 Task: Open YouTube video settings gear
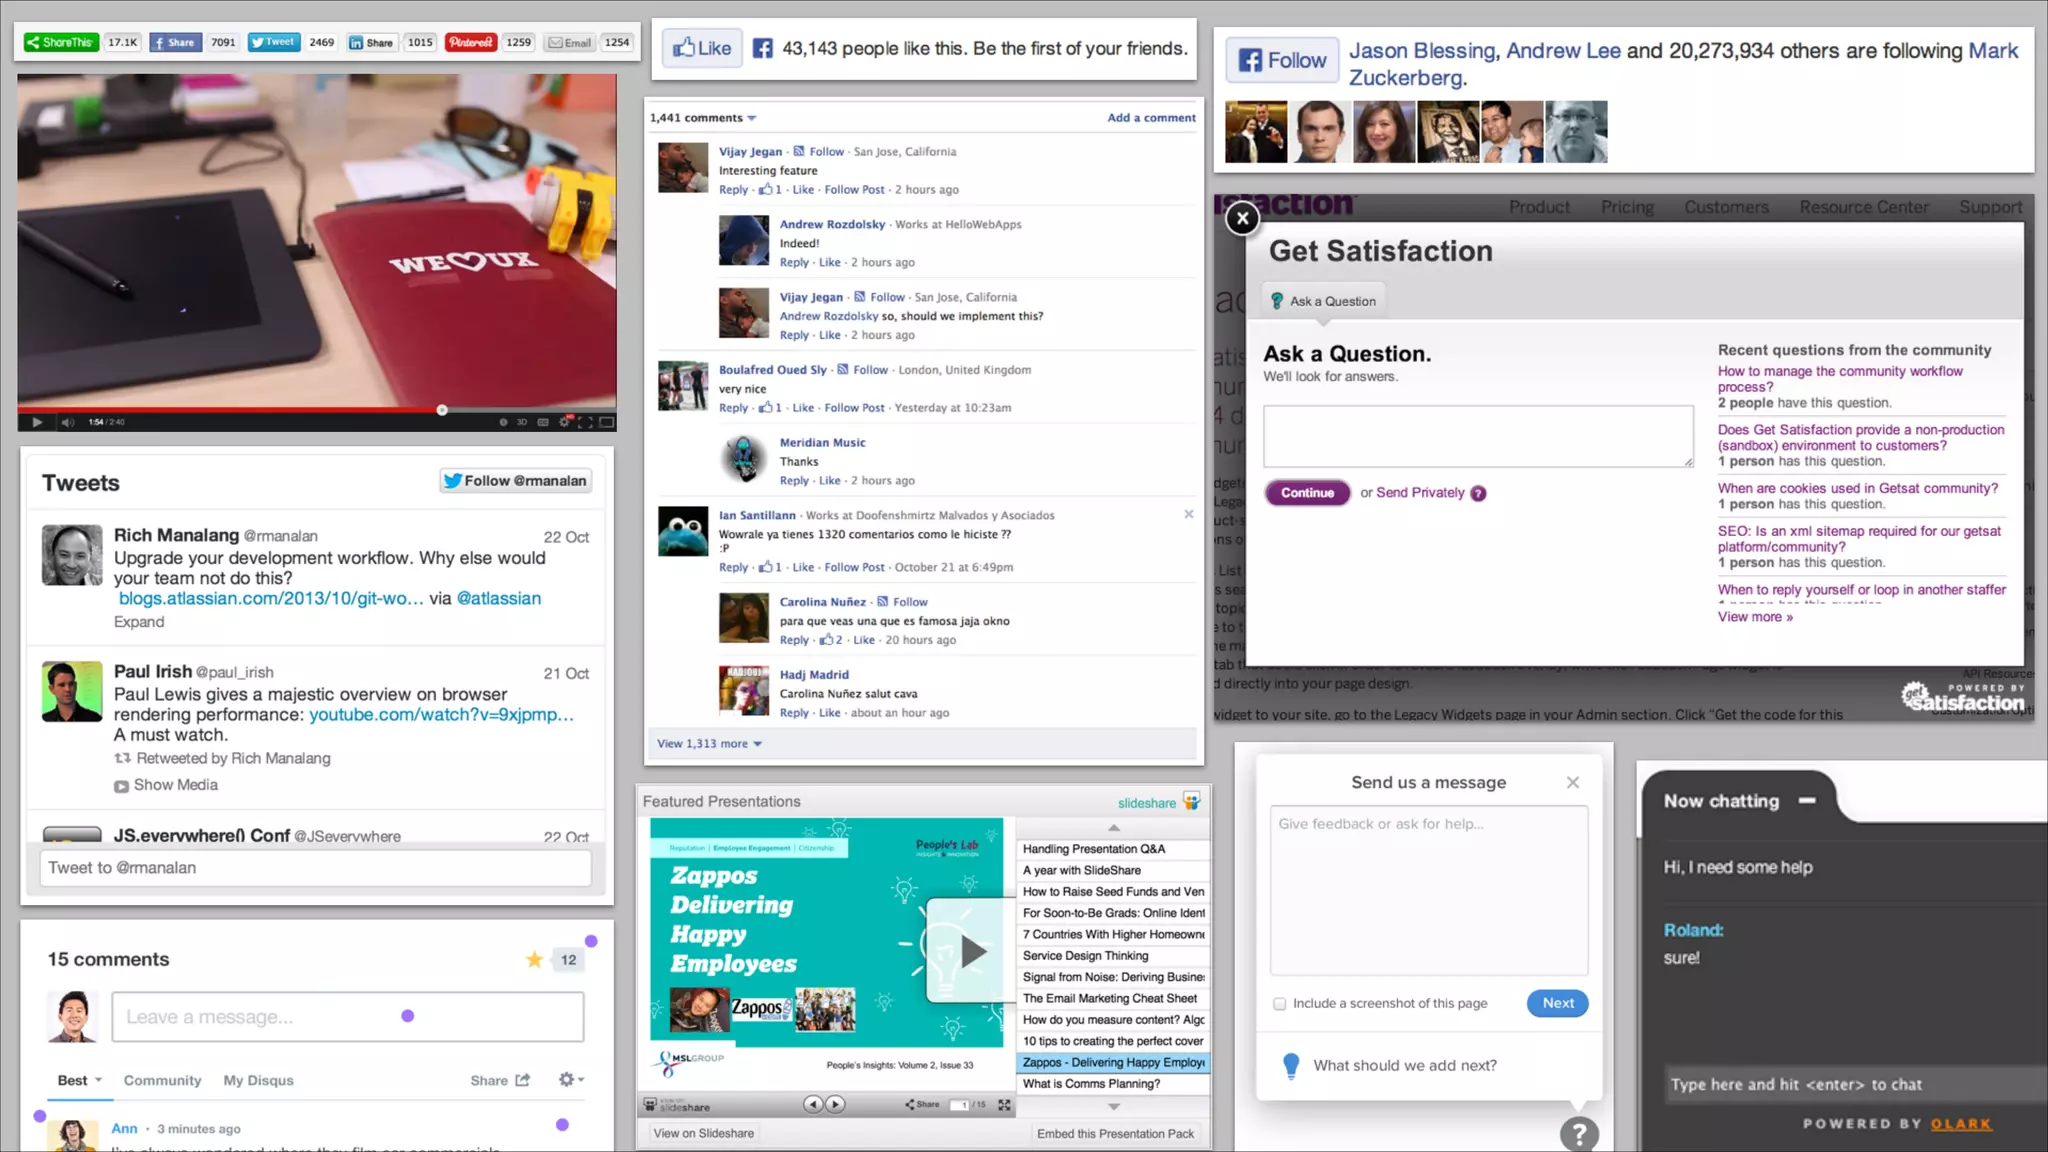pyautogui.click(x=564, y=422)
